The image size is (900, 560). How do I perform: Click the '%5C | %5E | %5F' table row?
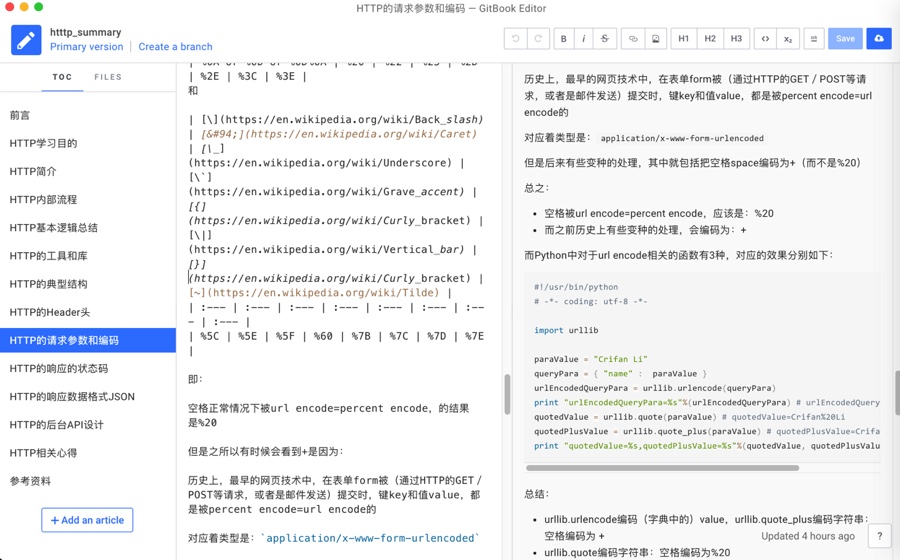tap(336, 336)
